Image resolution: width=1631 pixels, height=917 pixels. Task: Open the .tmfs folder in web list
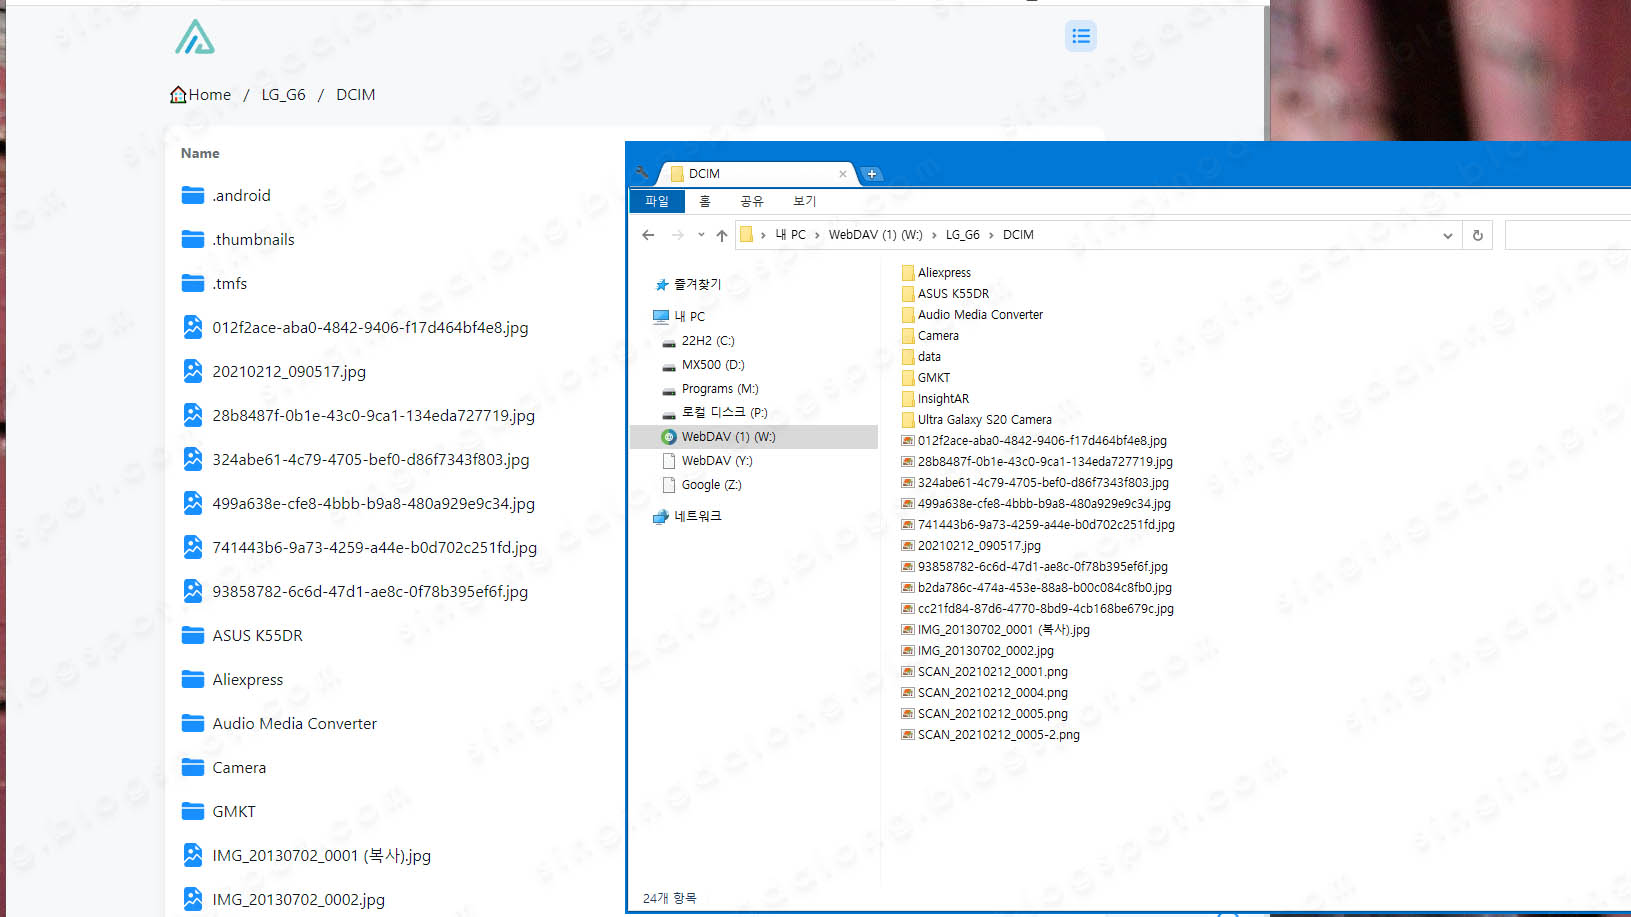(229, 283)
